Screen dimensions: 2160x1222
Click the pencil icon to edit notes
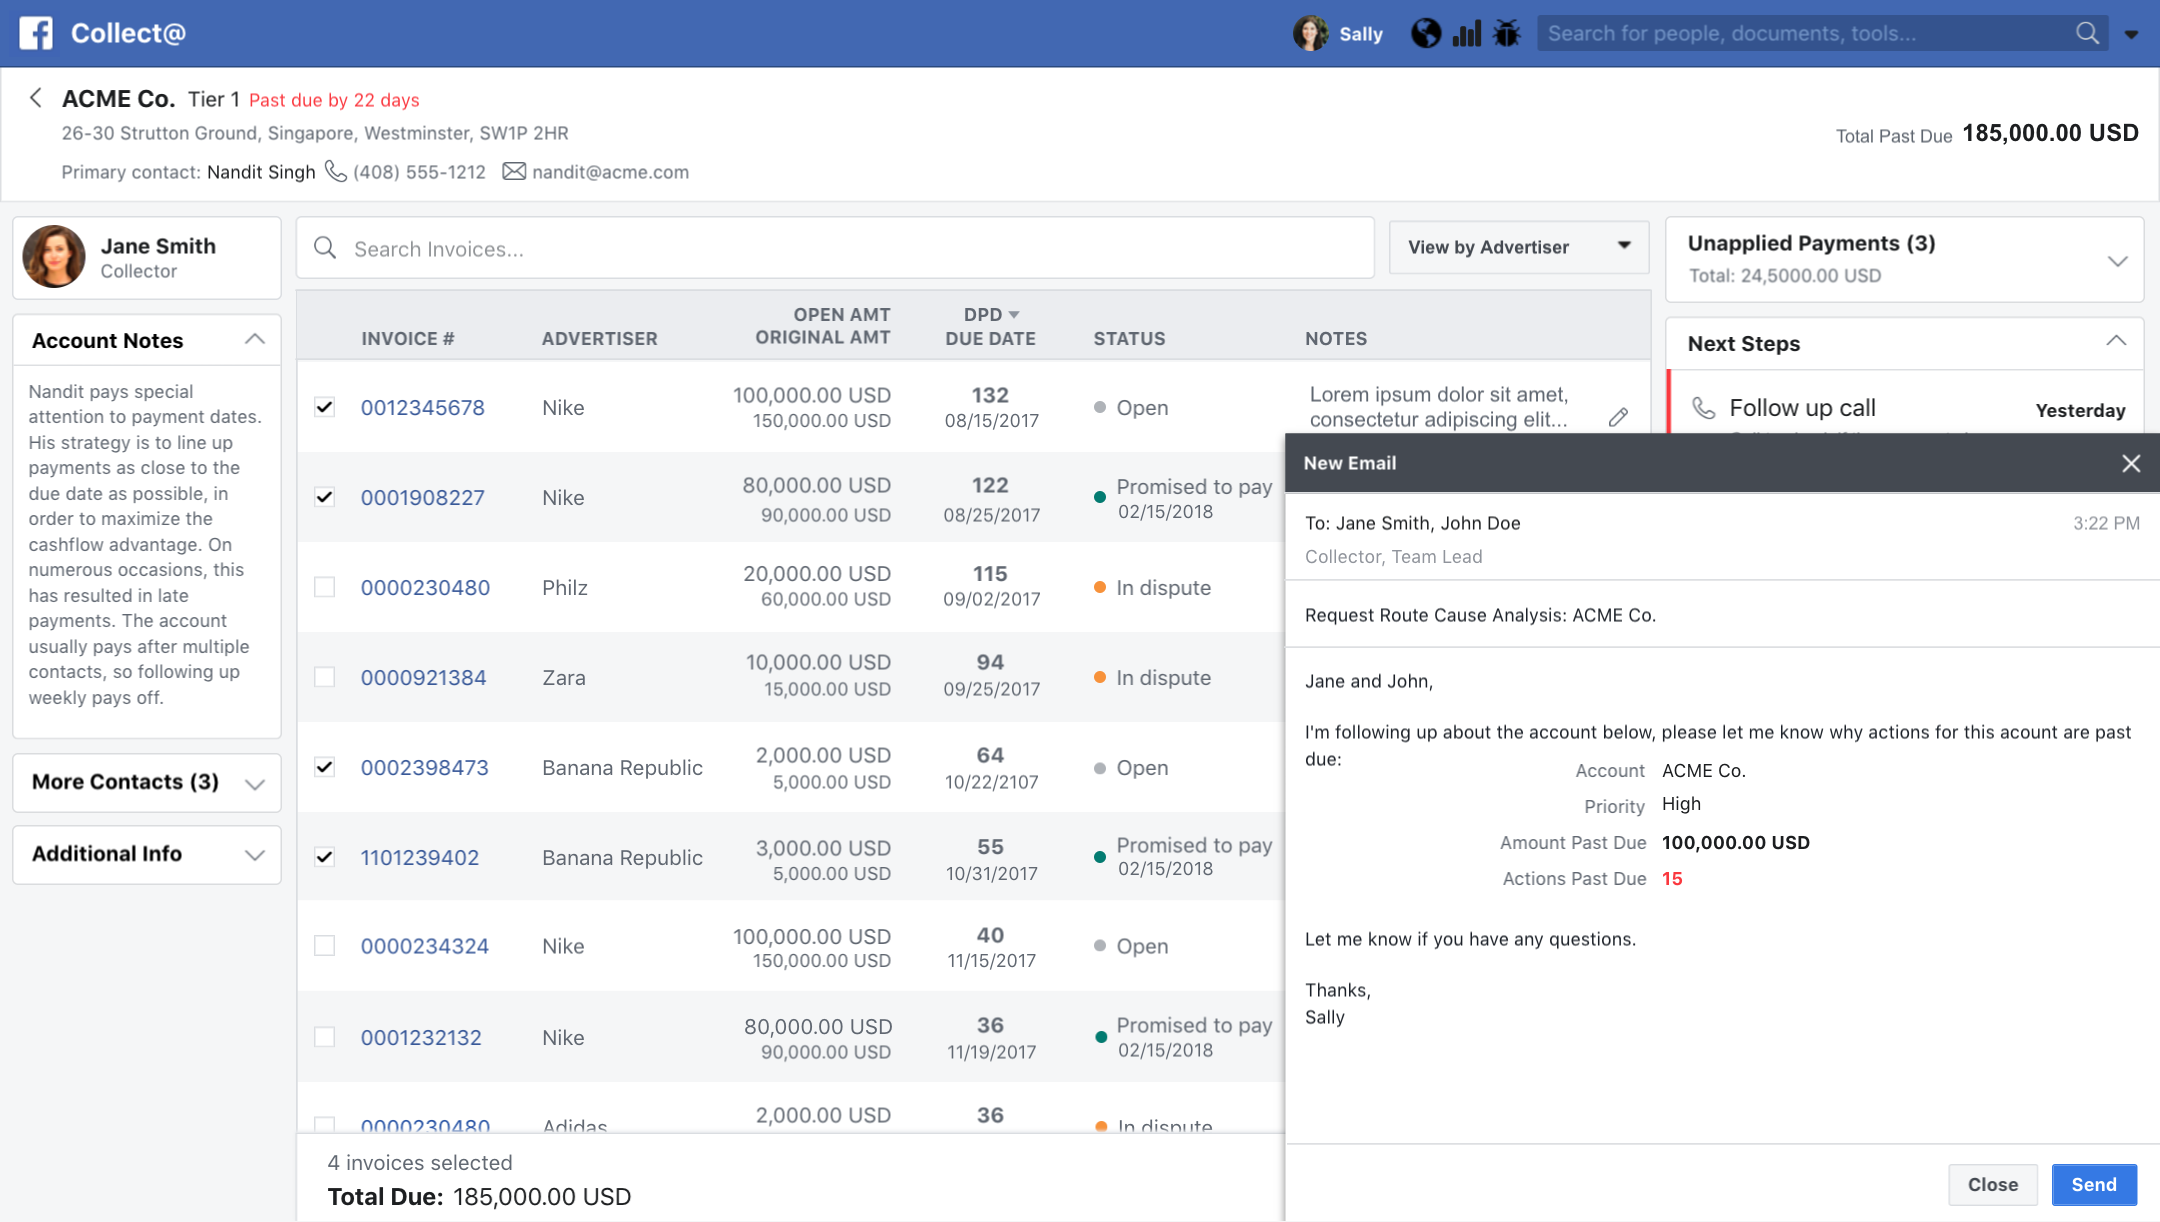click(1618, 418)
